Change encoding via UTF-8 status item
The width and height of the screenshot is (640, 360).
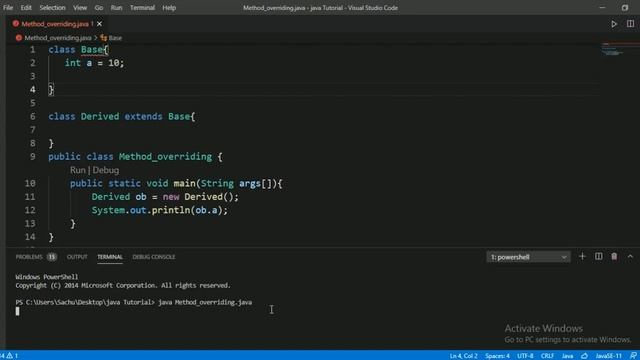[x=525, y=356]
